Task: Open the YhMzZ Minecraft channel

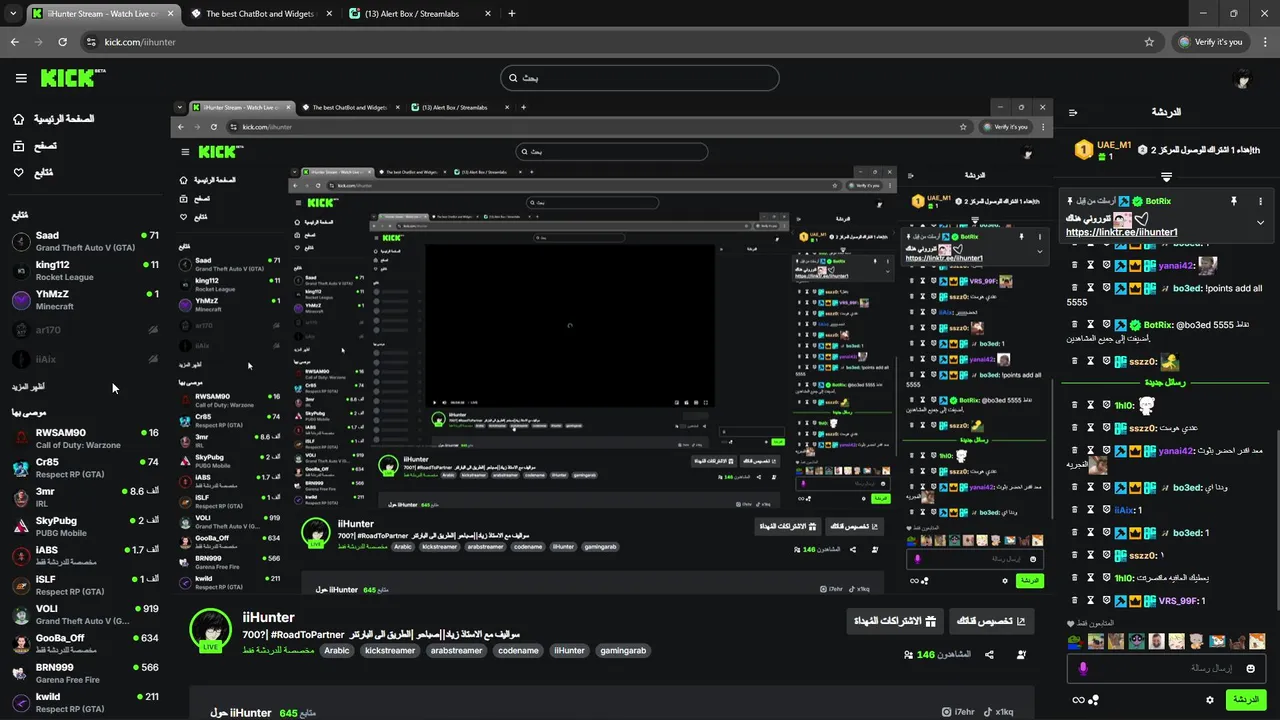Action: (85, 300)
